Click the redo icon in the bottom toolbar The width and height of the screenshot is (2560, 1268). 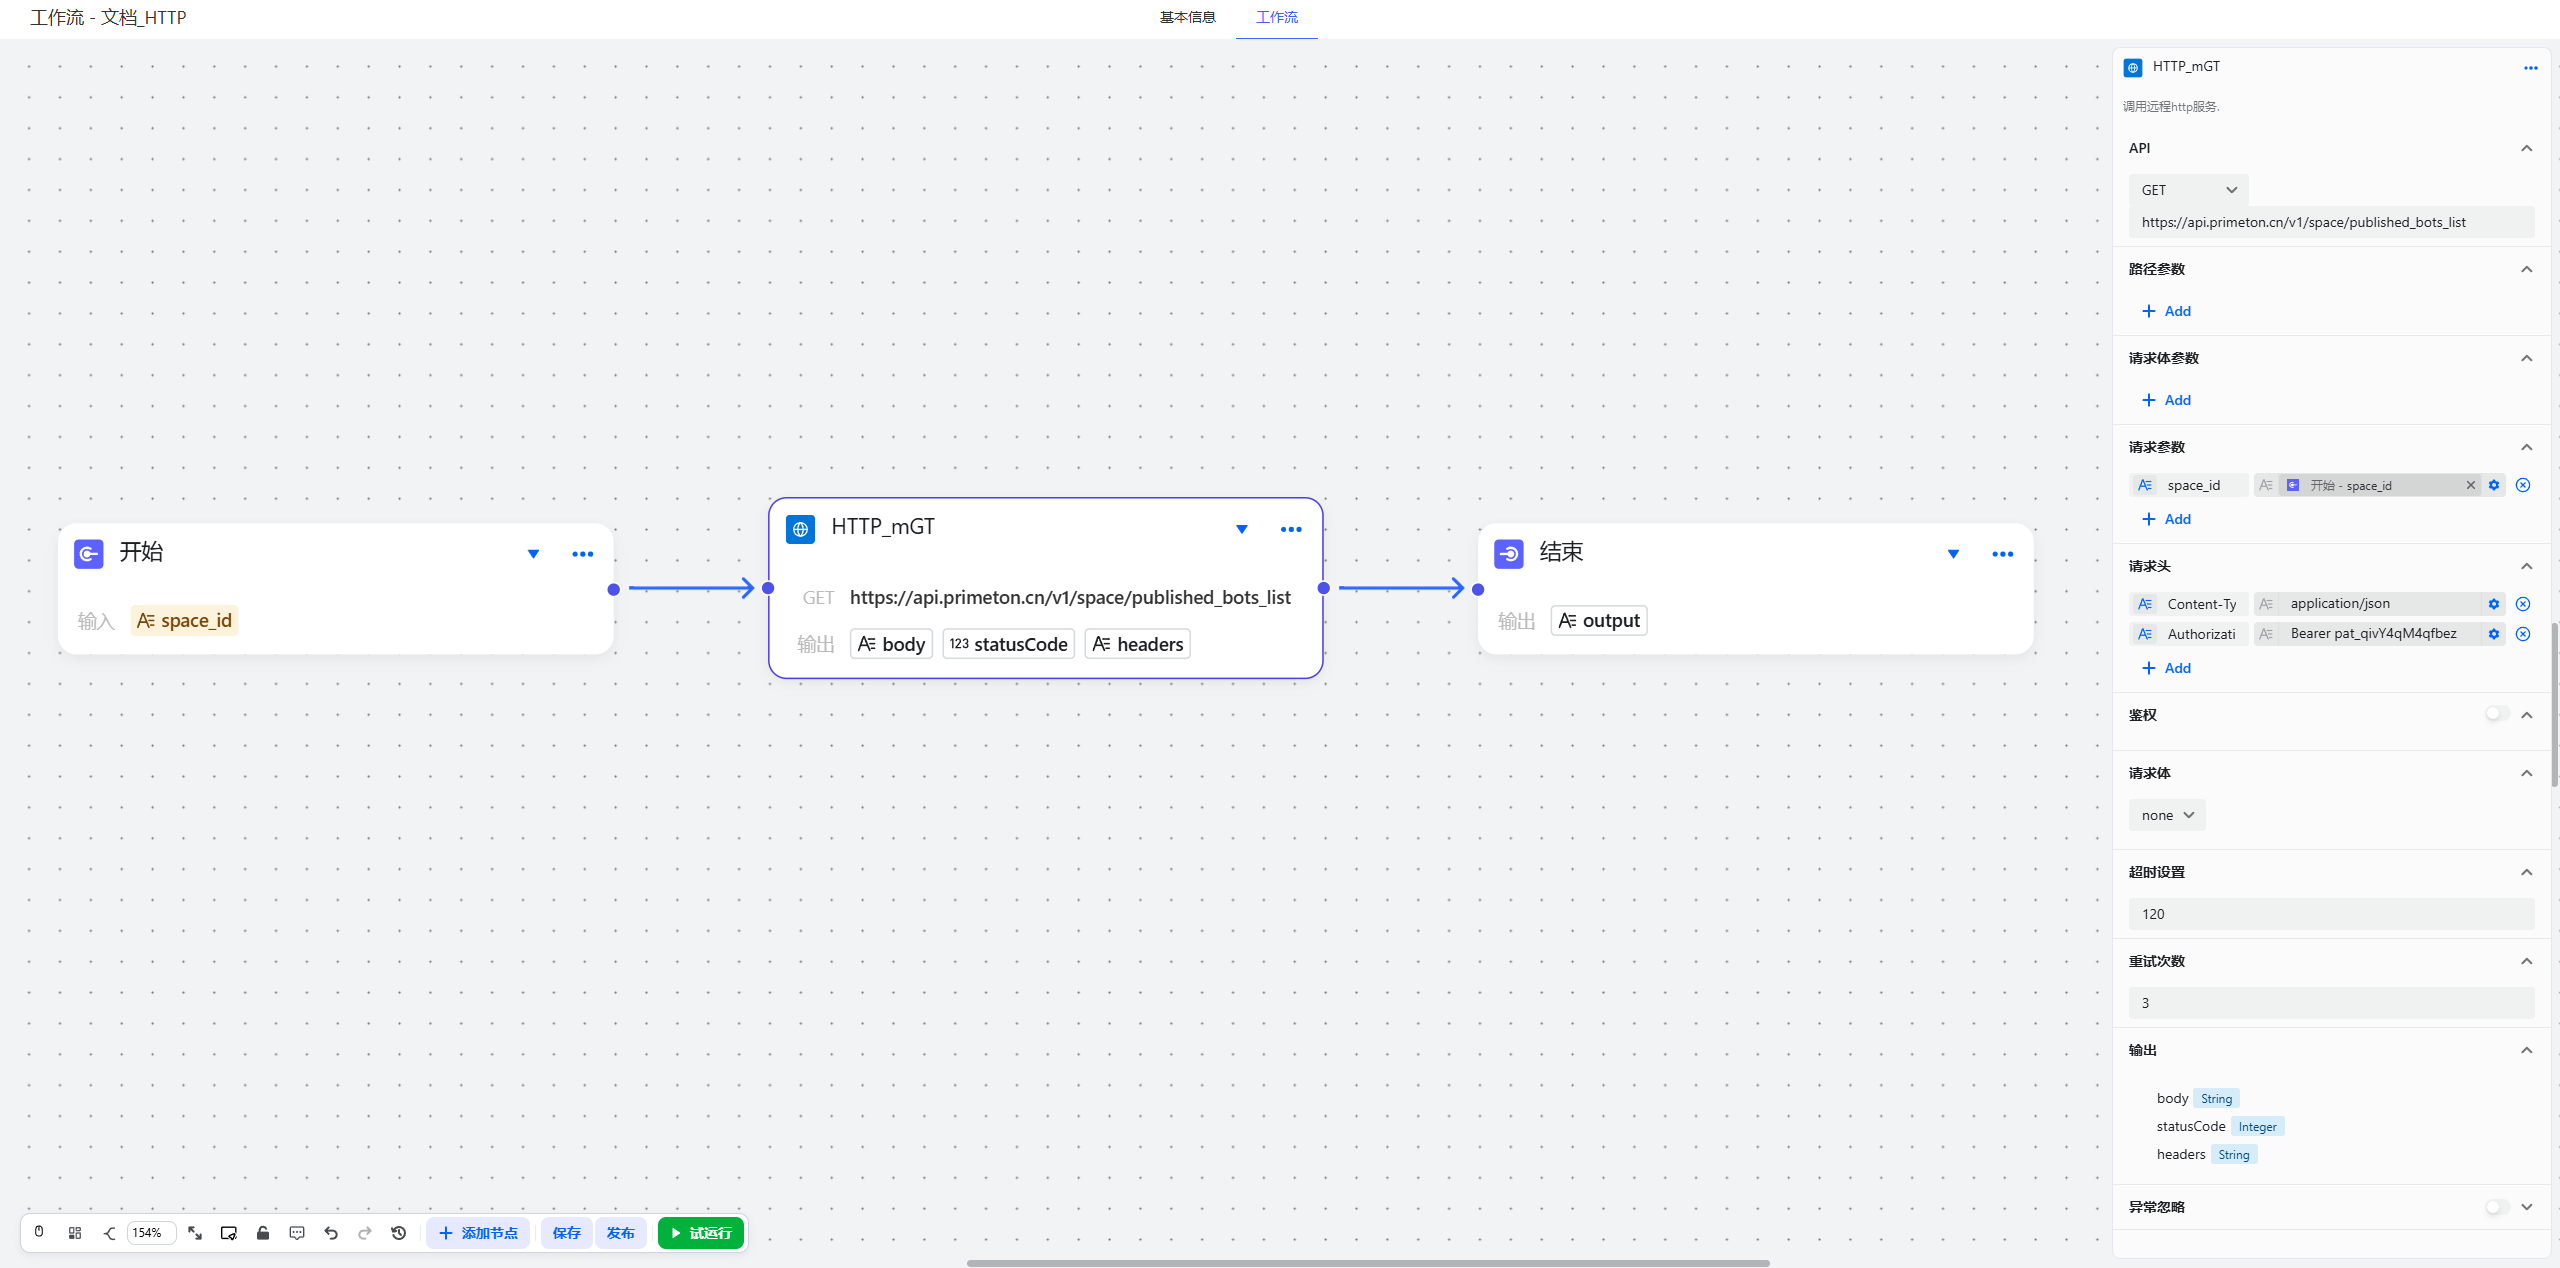(364, 1233)
